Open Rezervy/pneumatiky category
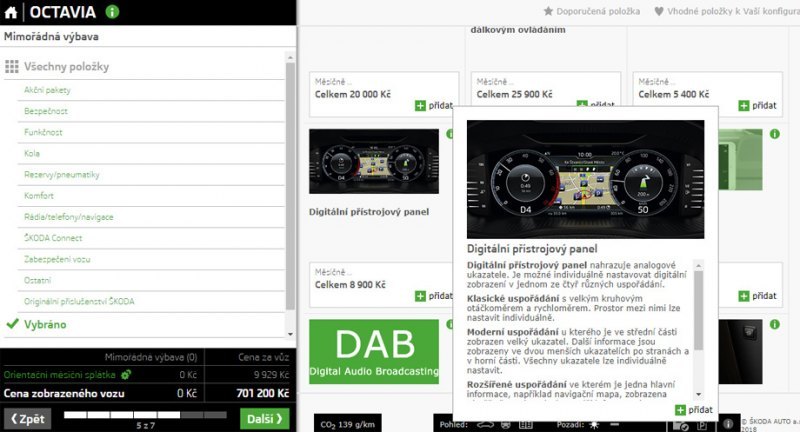The image size is (800, 433). (x=151, y=175)
